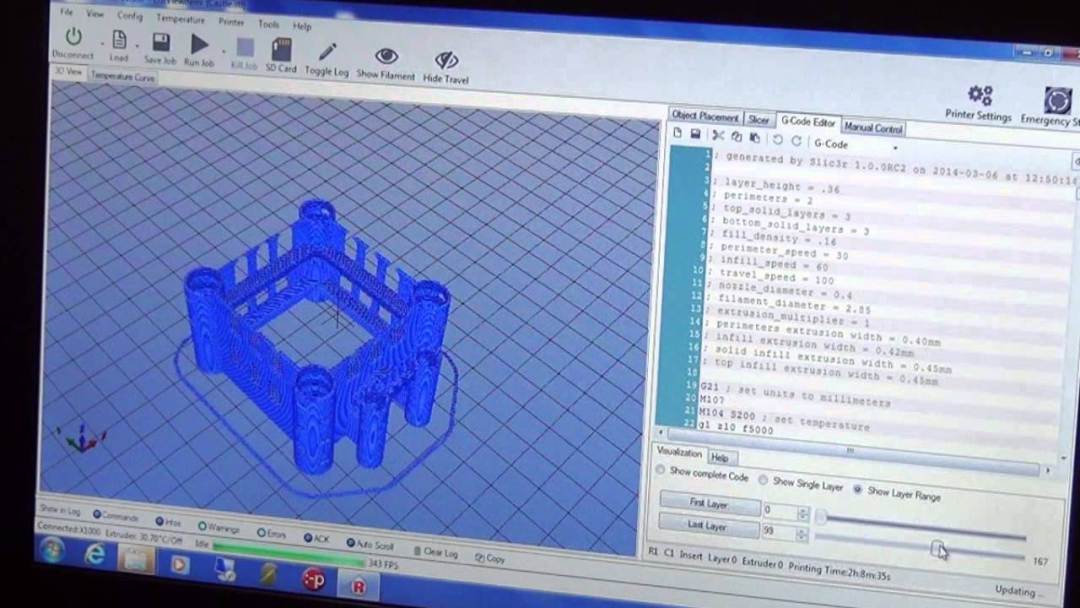Viewport: 1080px width, 608px height.
Task: Adjust First Layer value stepper
Action: 803,513
